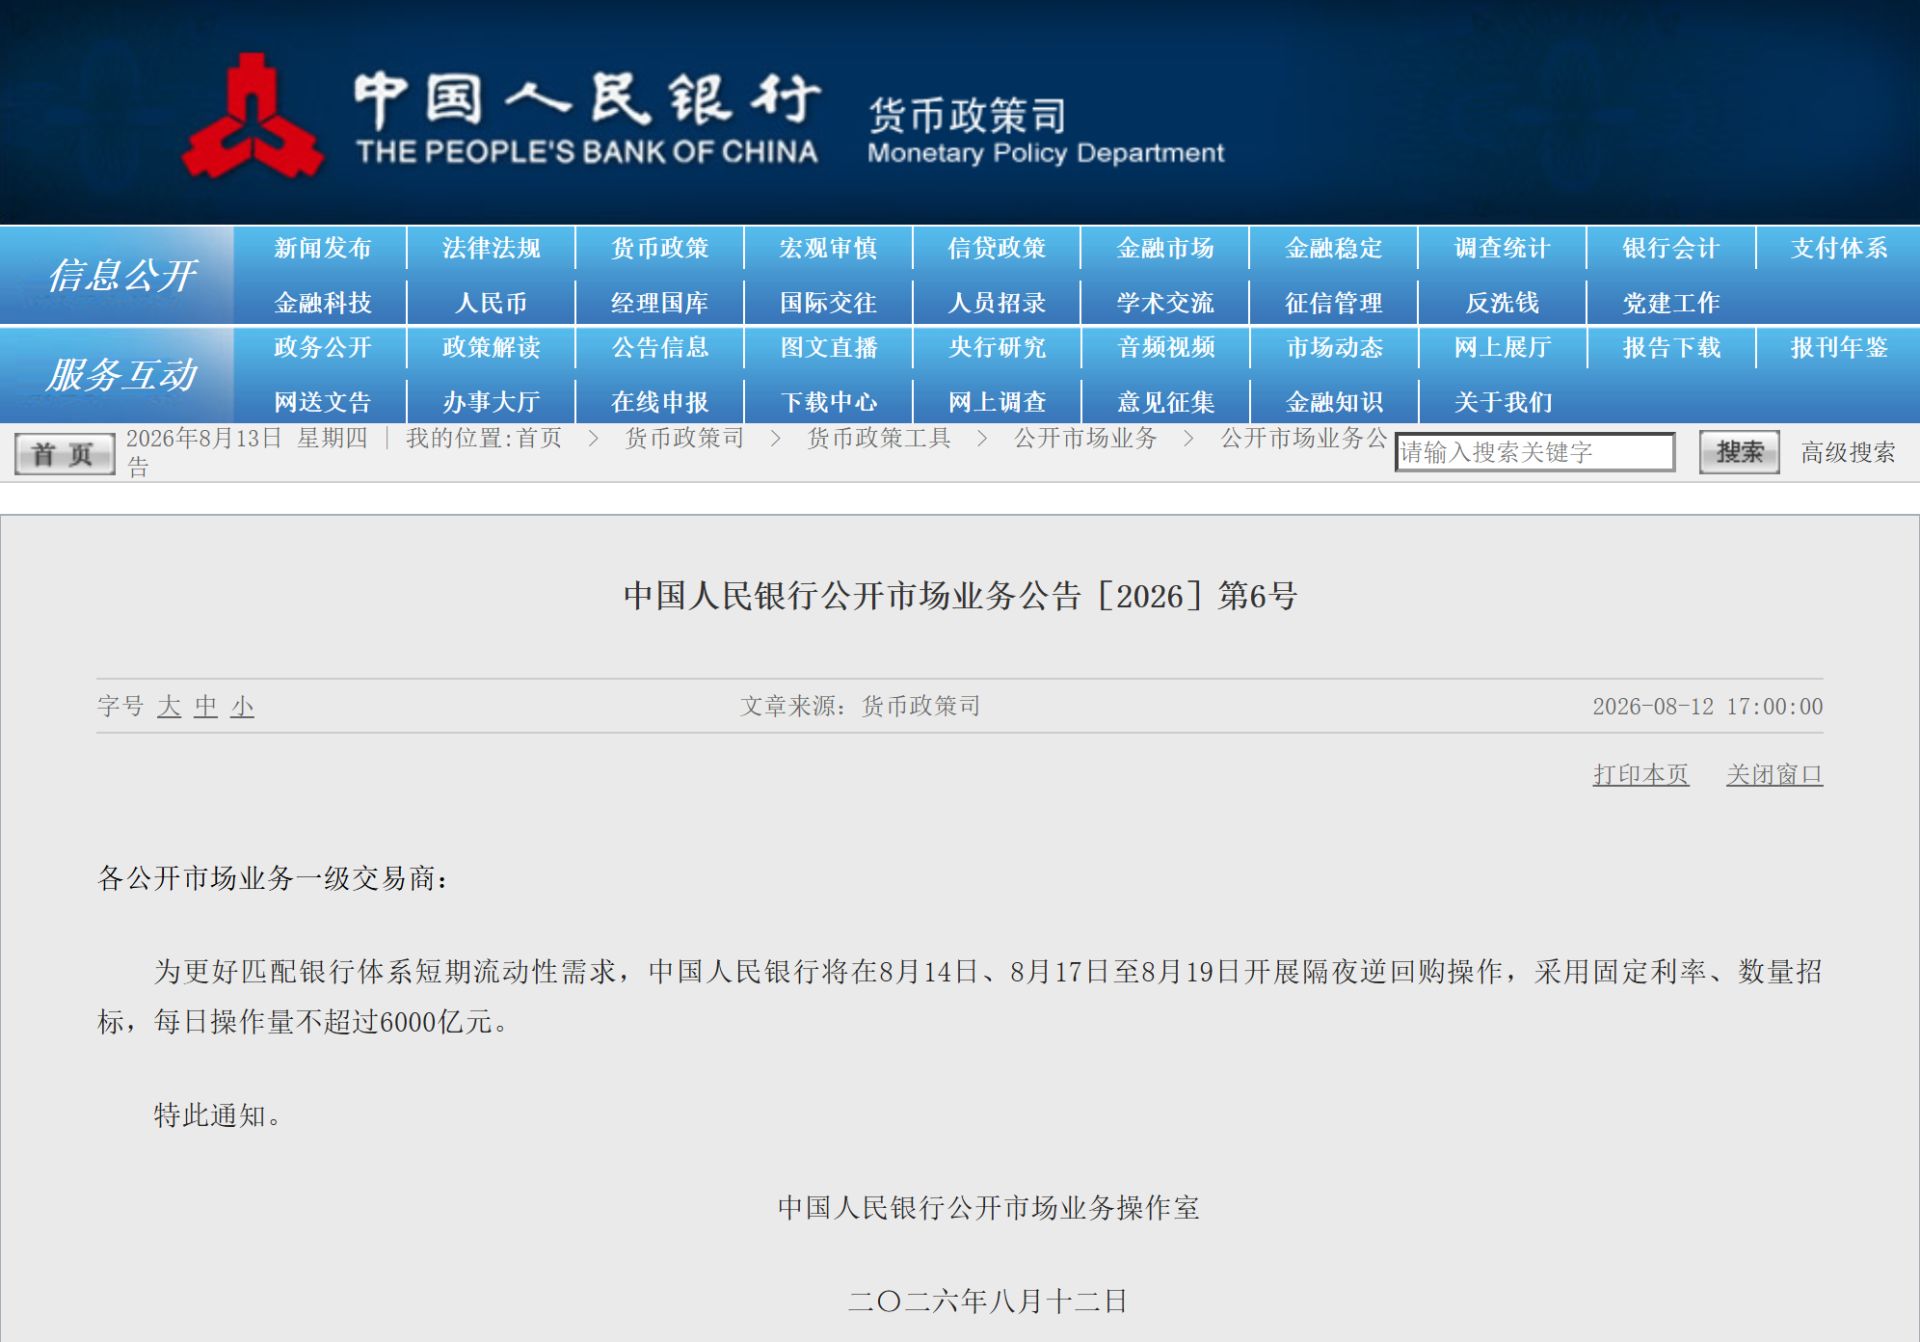Open 党建工作 page
The width and height of the screenshot is (1920, 1342).
(1671, 303)
